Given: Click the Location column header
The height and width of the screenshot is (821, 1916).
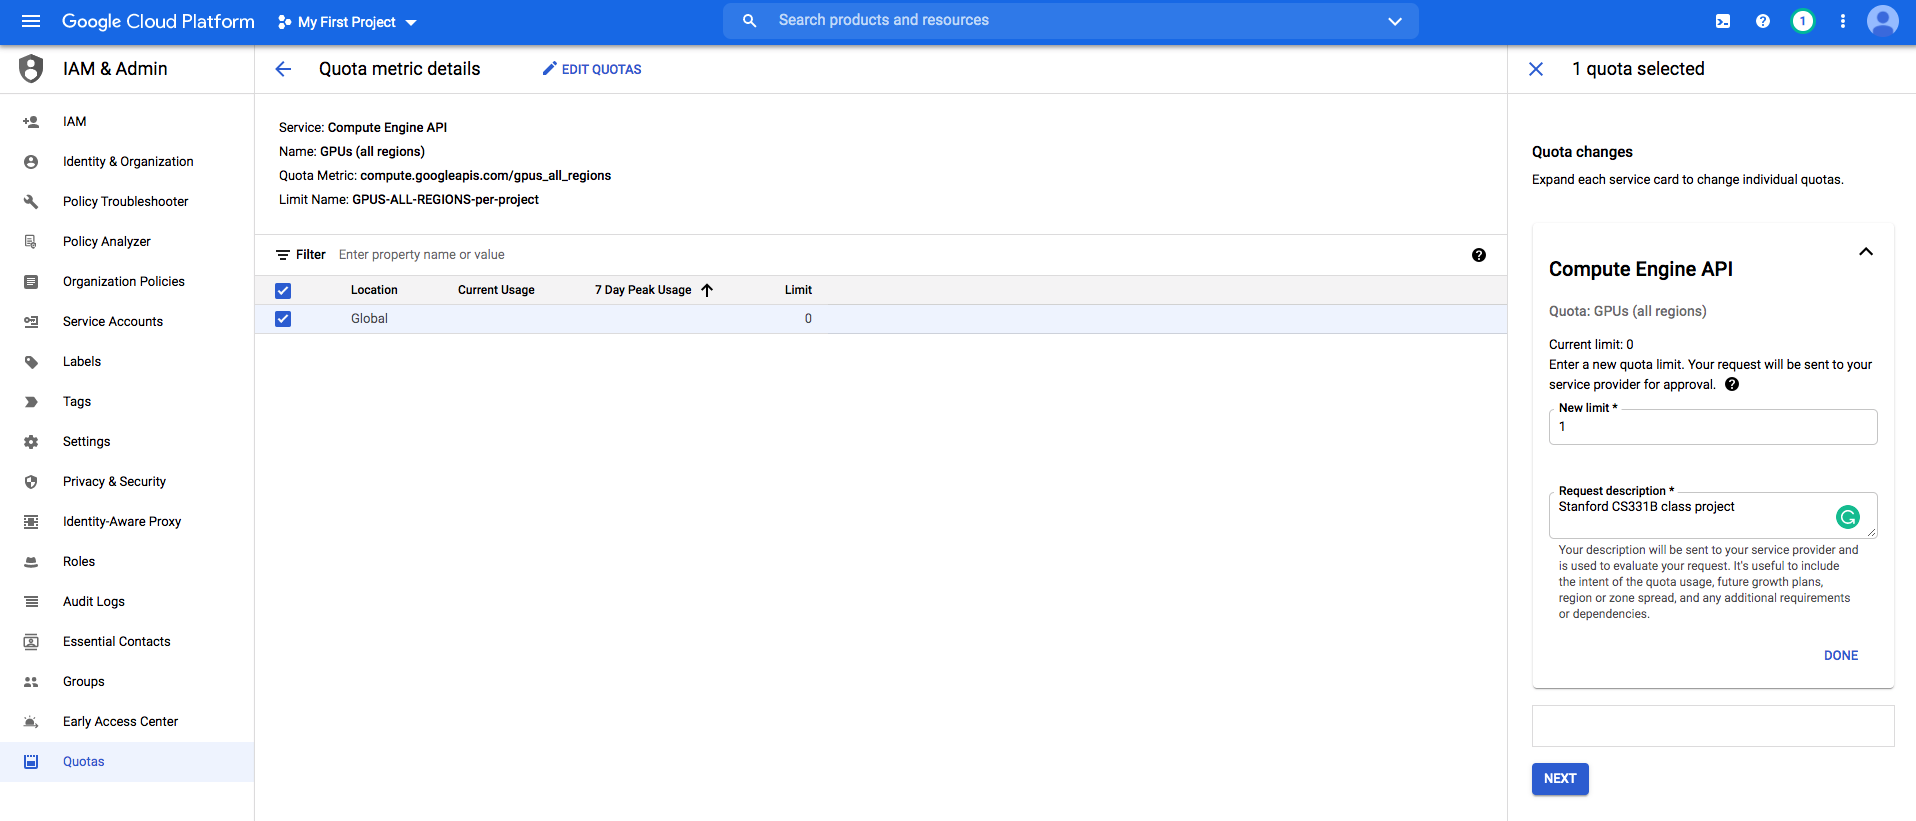Looking at the screenshot, I should [x=374, y=290].
